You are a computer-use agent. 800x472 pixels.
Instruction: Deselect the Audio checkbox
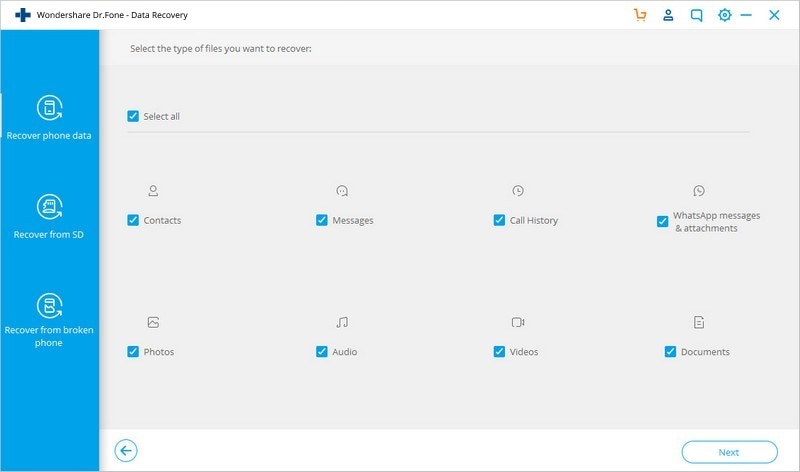click(322, 352)
